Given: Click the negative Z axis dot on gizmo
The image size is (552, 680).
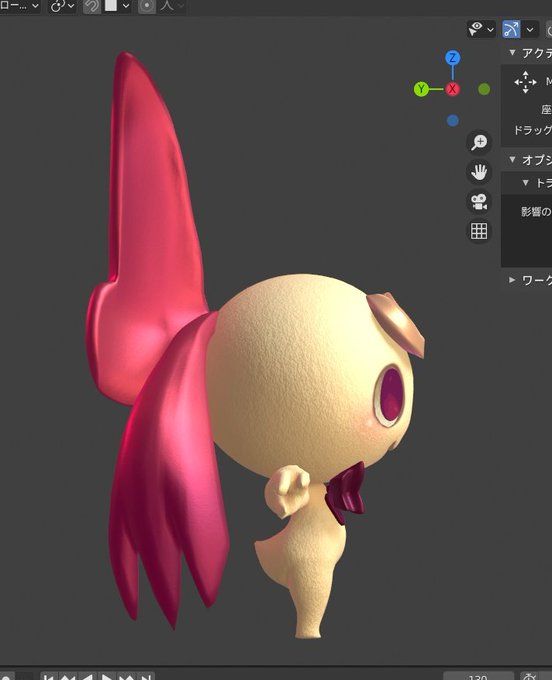Looking at the screenshot, I should click(453, 120).
